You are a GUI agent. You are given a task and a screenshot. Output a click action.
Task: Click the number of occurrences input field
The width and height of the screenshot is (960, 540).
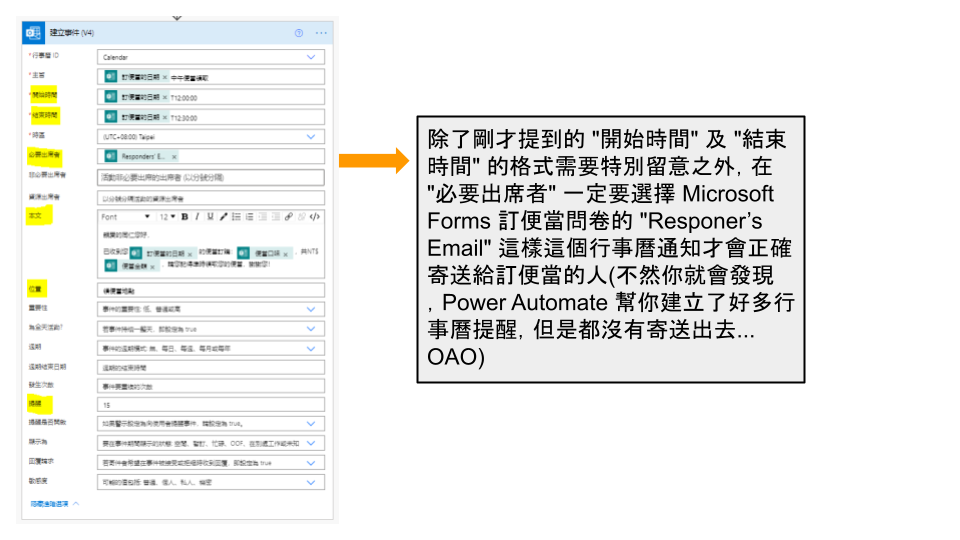211,386
